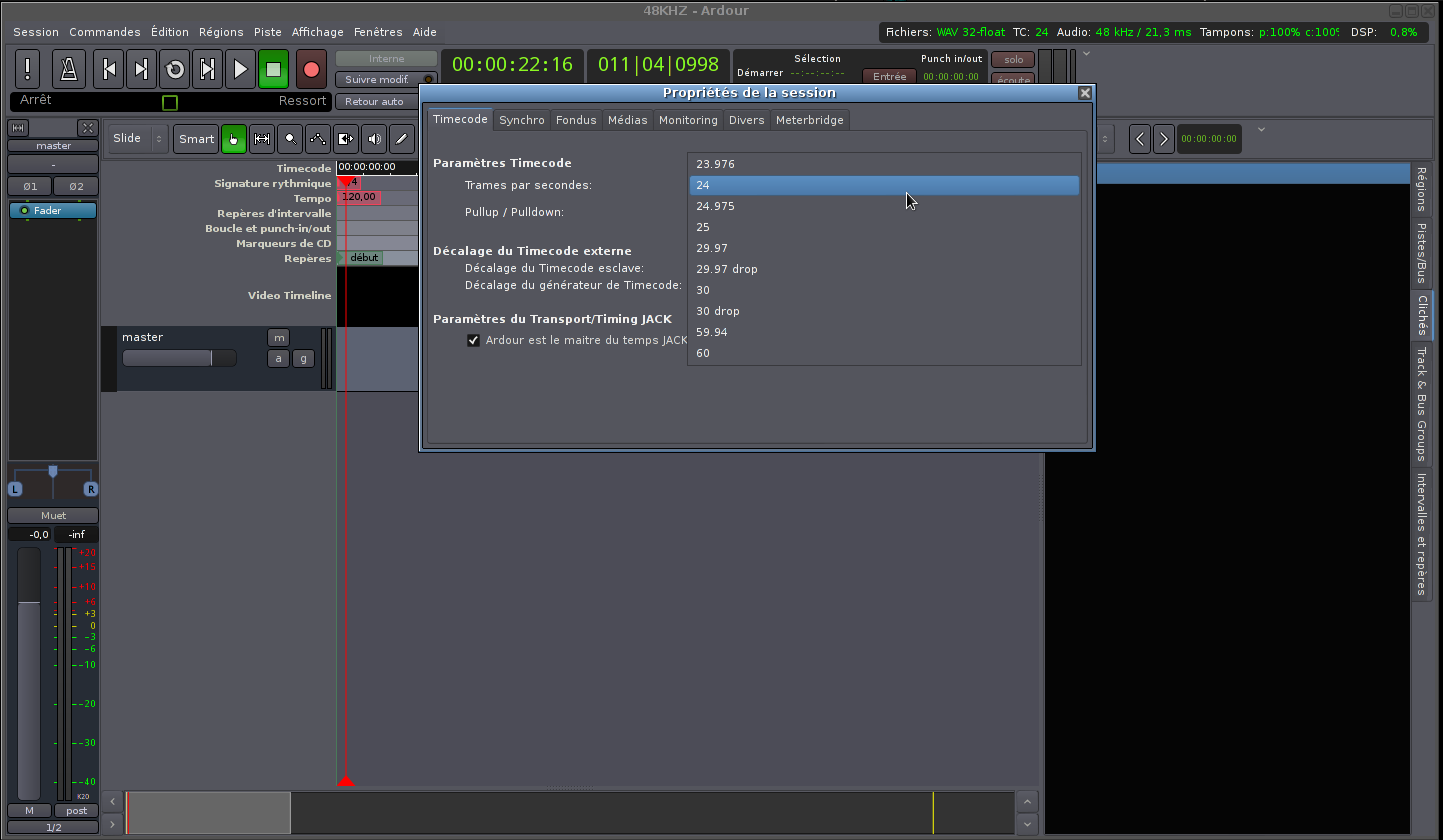1443x840 pixels.
Task: Click the Interne sync source button
Action: [386, 59]
